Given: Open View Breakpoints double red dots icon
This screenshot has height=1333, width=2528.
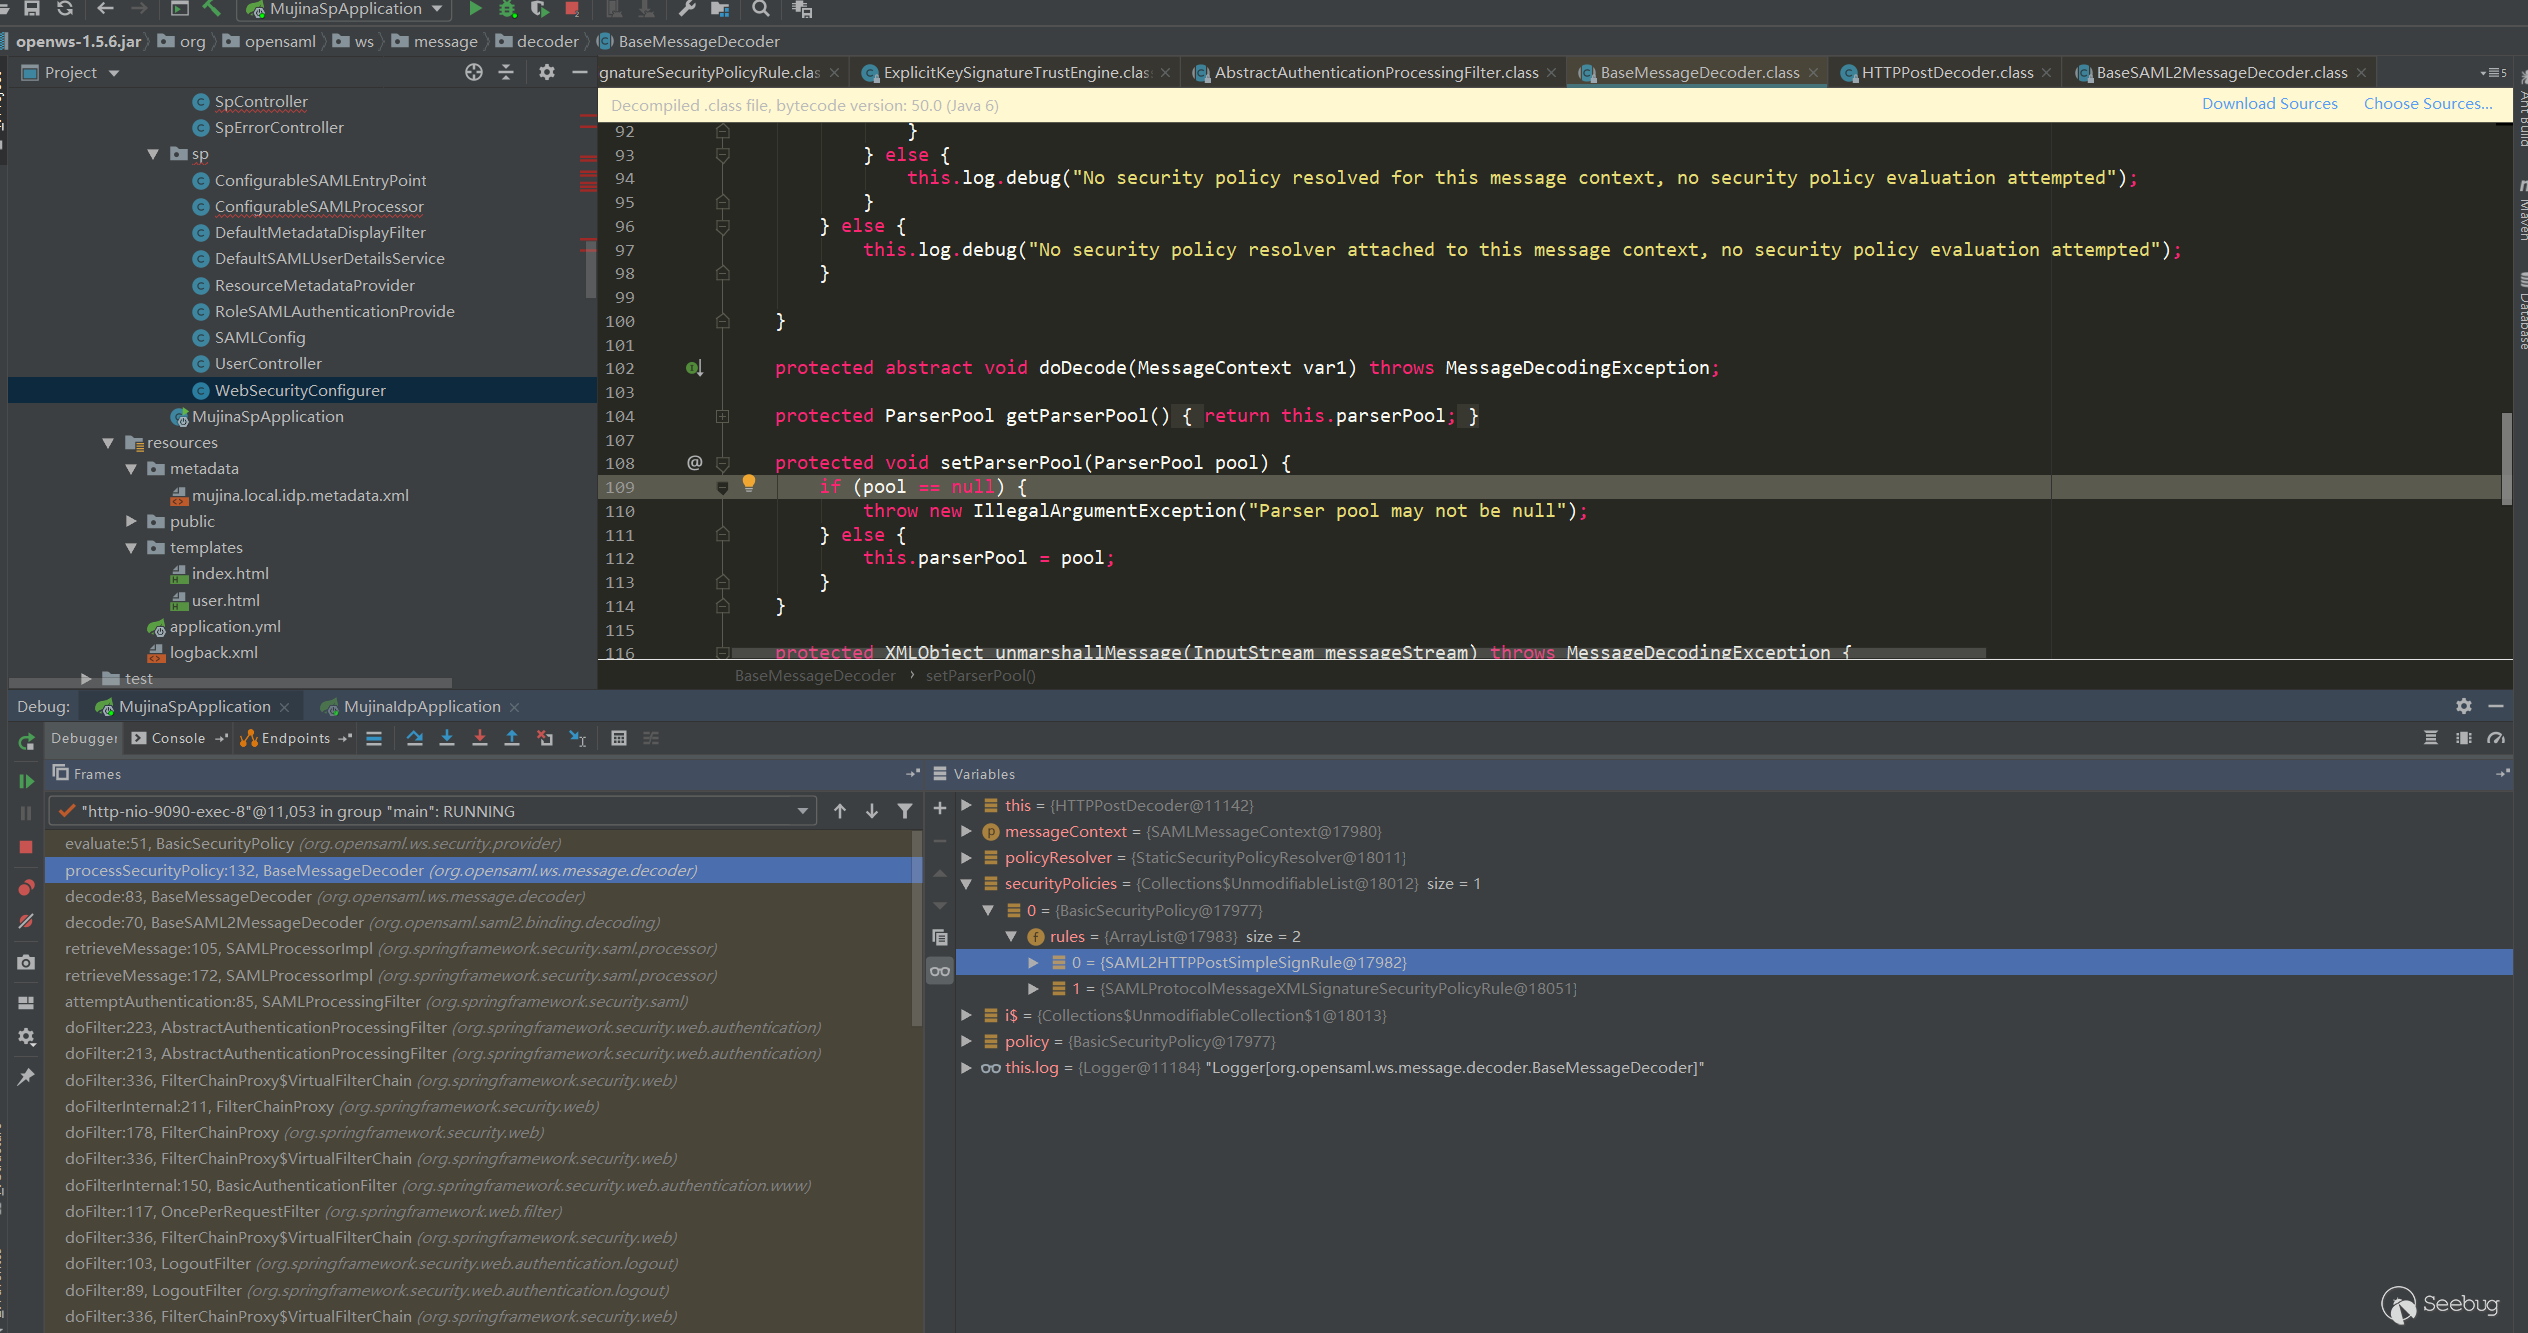Looking at the screenshot, I should 27,888.
